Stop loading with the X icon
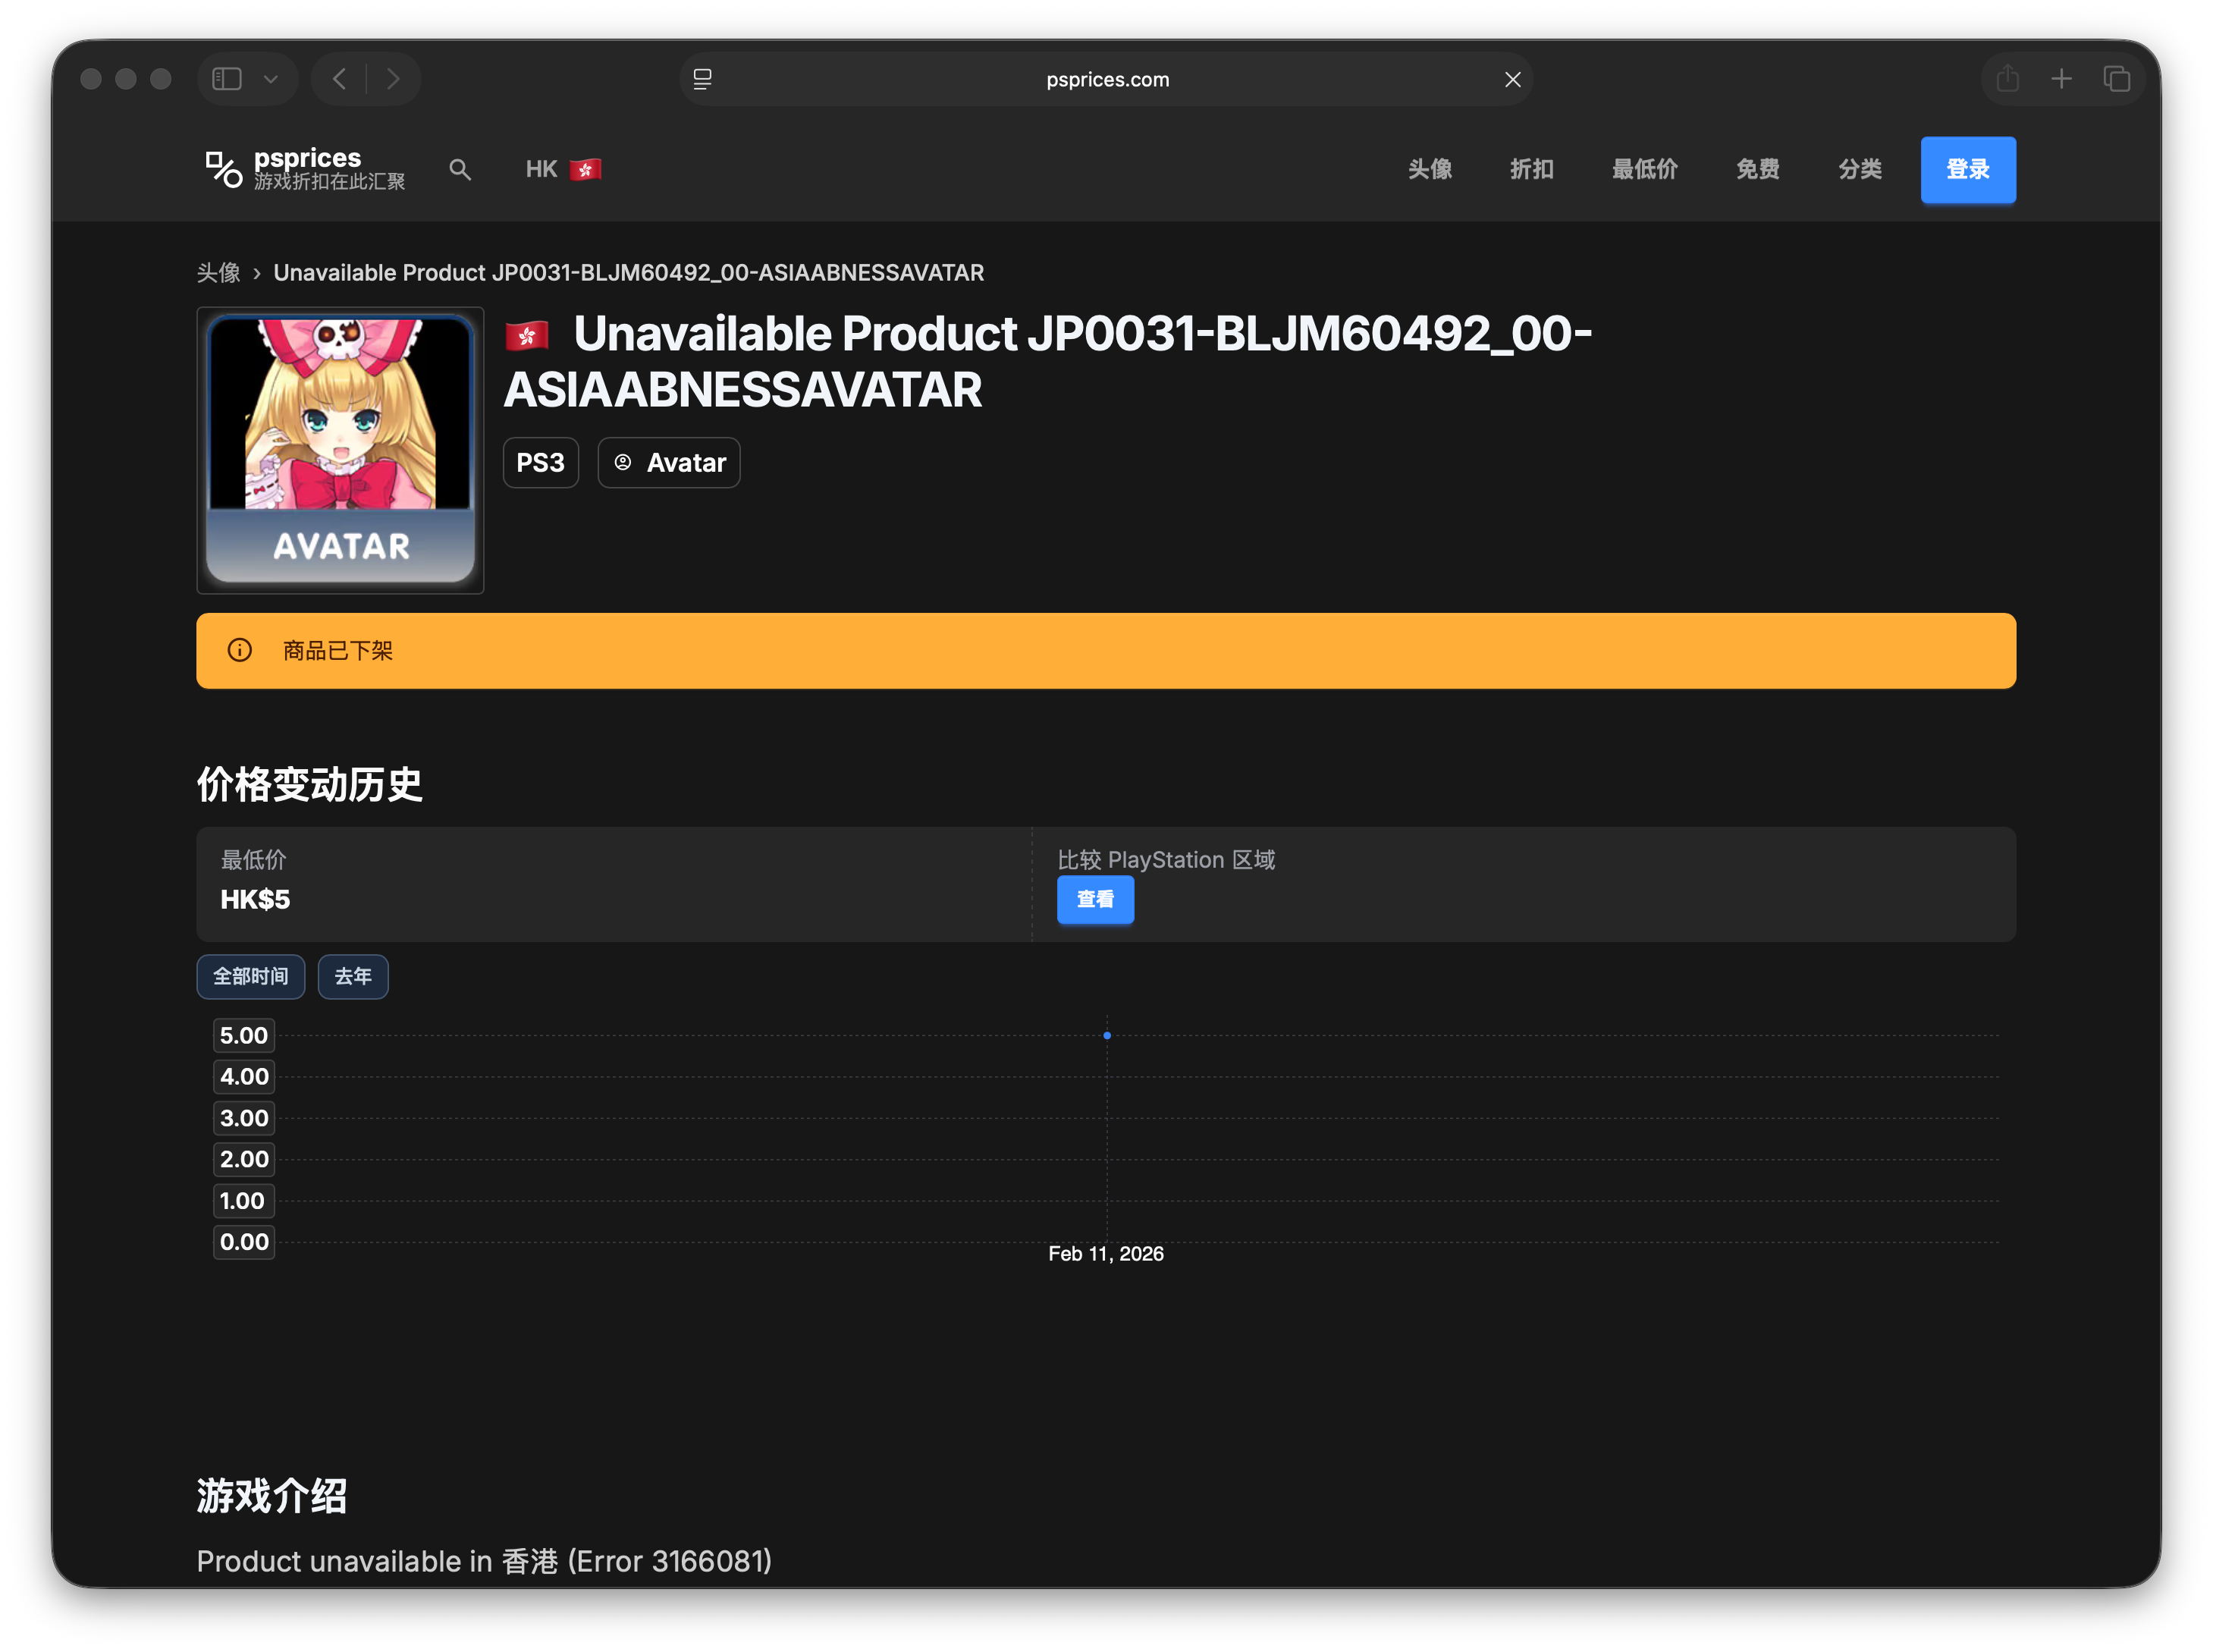The image size is (2213, 1652). pos(1512,79)
